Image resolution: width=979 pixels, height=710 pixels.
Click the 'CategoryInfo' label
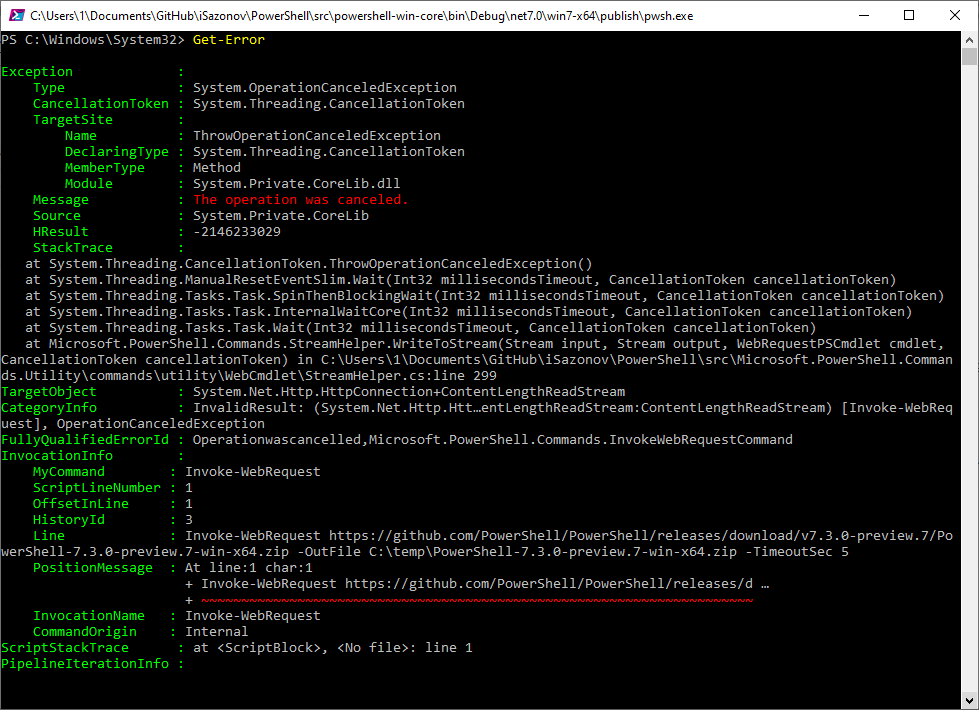(x=49, y=408)
